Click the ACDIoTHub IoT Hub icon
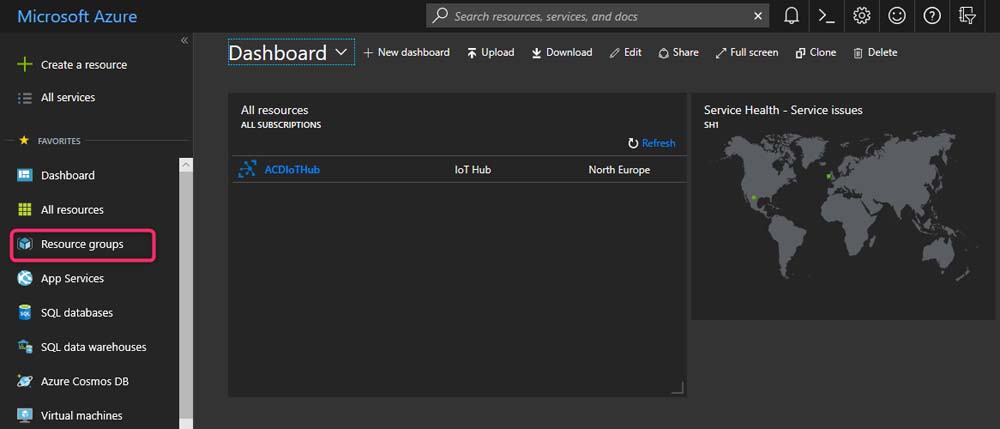 click(x=247, y=170)
